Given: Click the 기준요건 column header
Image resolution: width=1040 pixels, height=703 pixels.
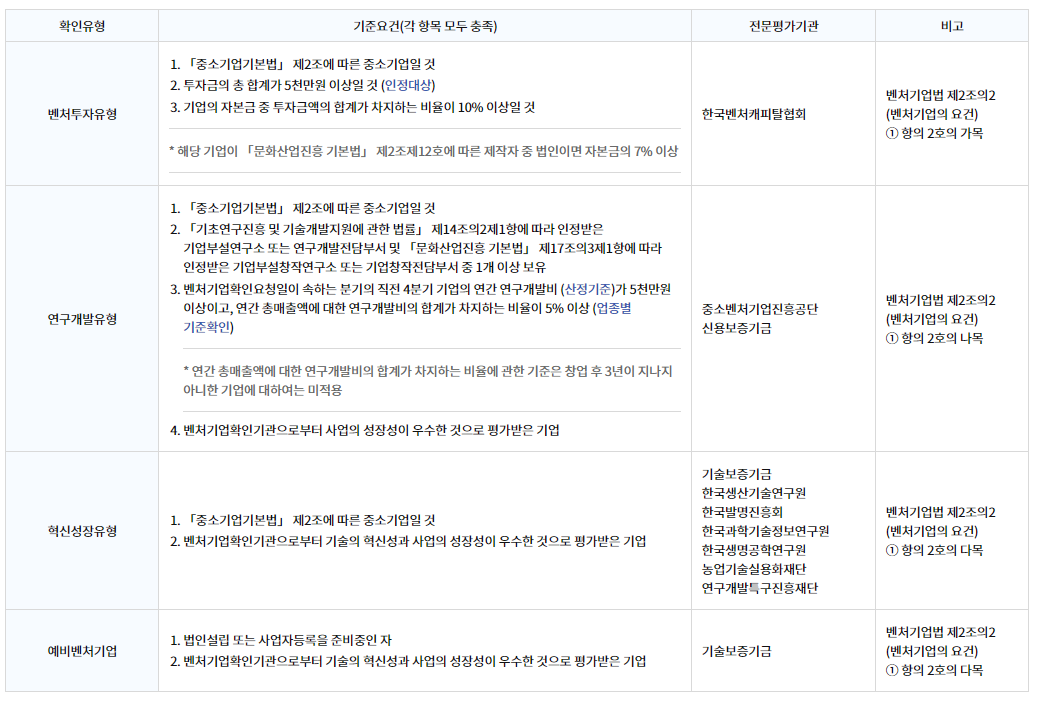Looking at the screenshot, I should [x=424, y=25].
